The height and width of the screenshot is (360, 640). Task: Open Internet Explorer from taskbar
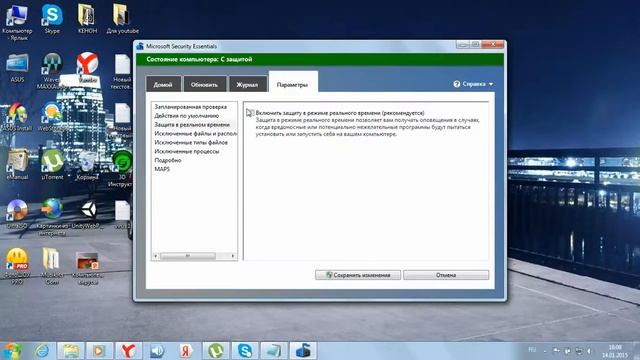point(42,351)
